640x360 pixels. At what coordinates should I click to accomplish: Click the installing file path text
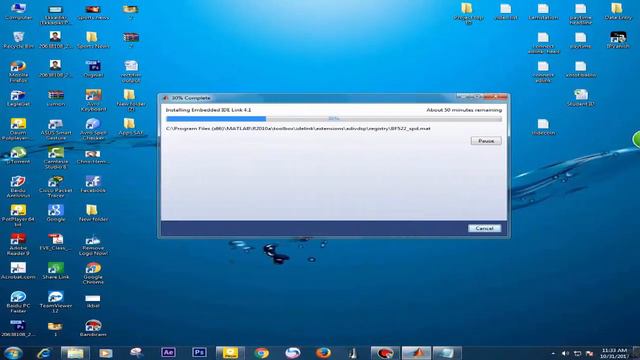[x=298, y=129]
